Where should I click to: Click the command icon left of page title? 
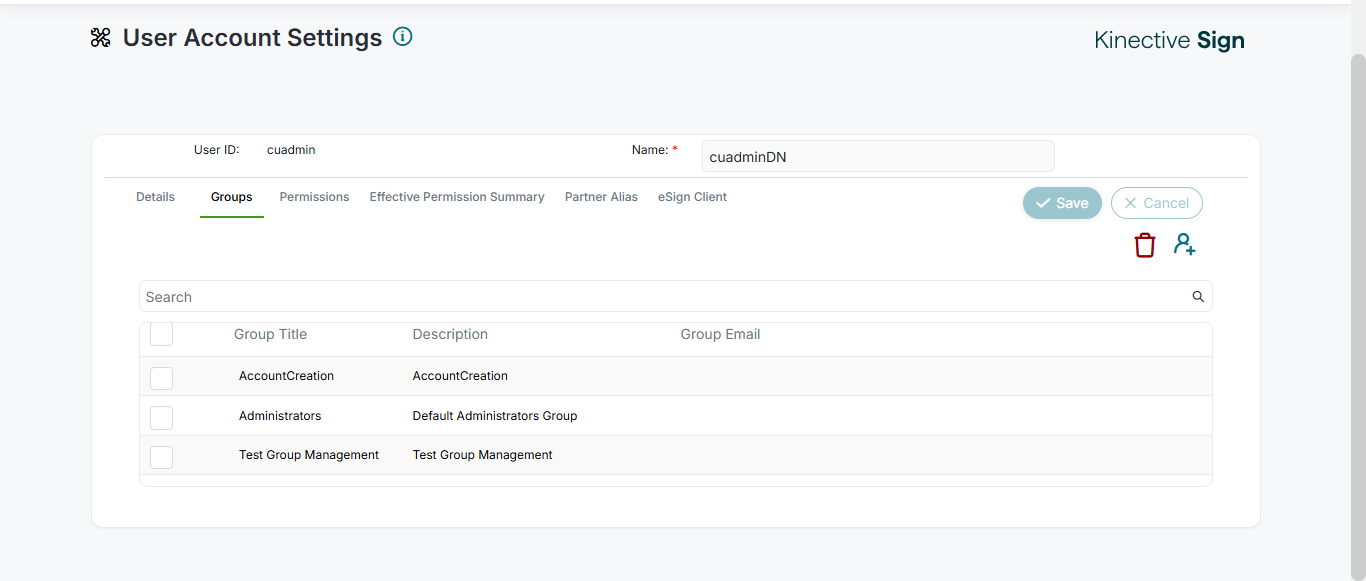pyautogui.click(x=101, y=38)
